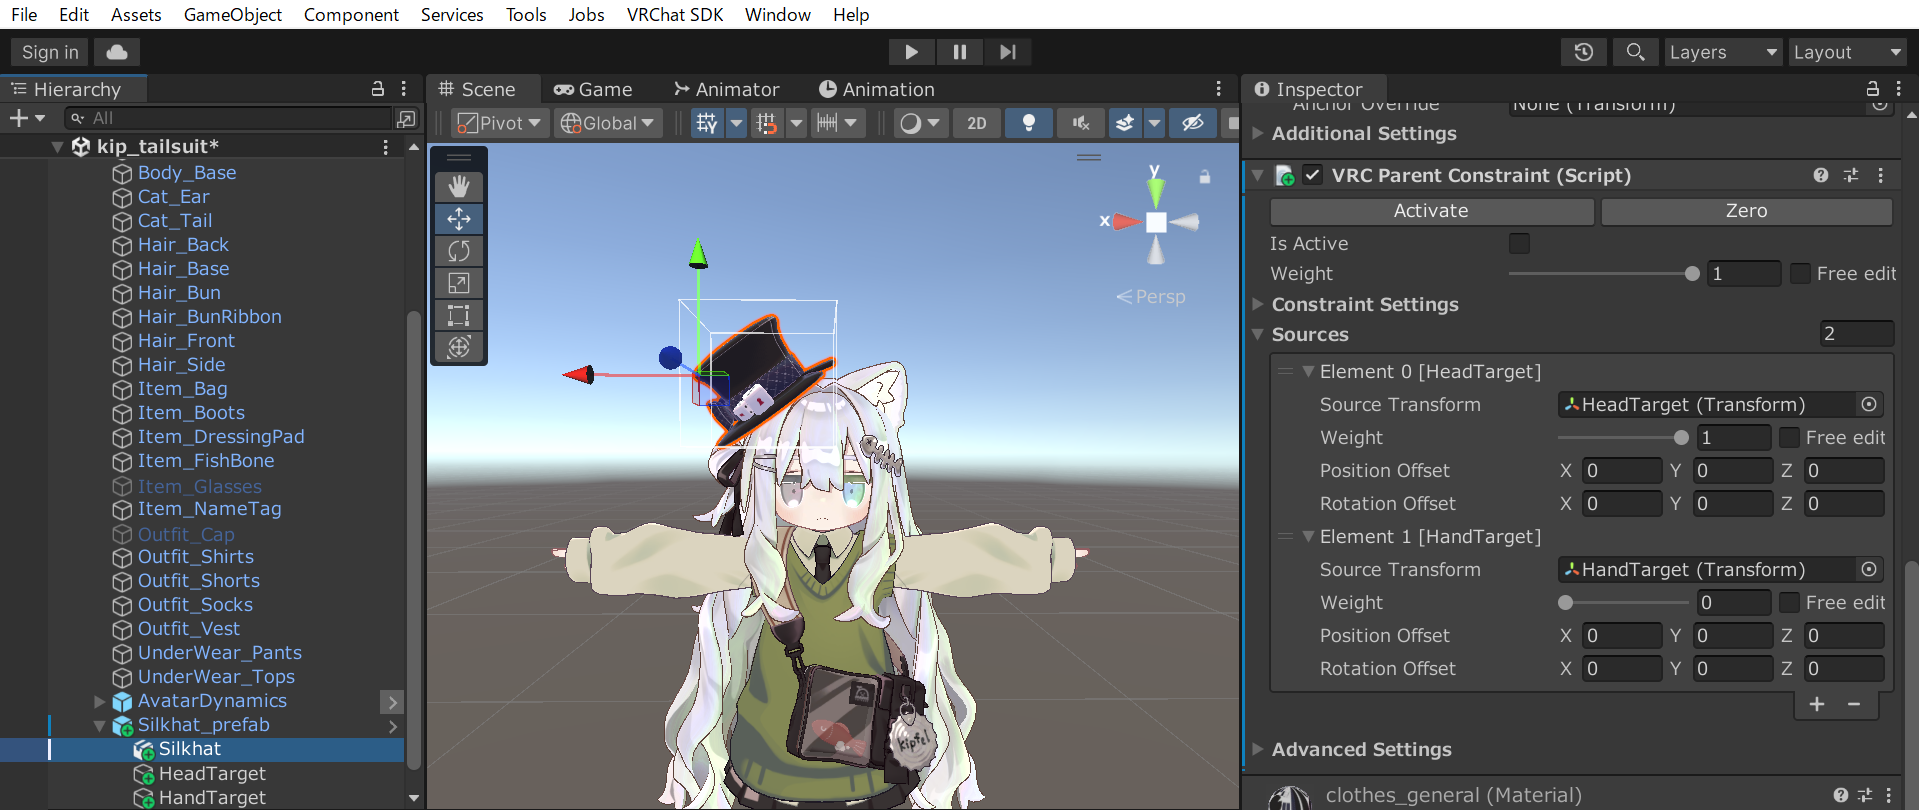
Task: Open kip_tailsuit scene options menu
Action: (x=386, y=147)
